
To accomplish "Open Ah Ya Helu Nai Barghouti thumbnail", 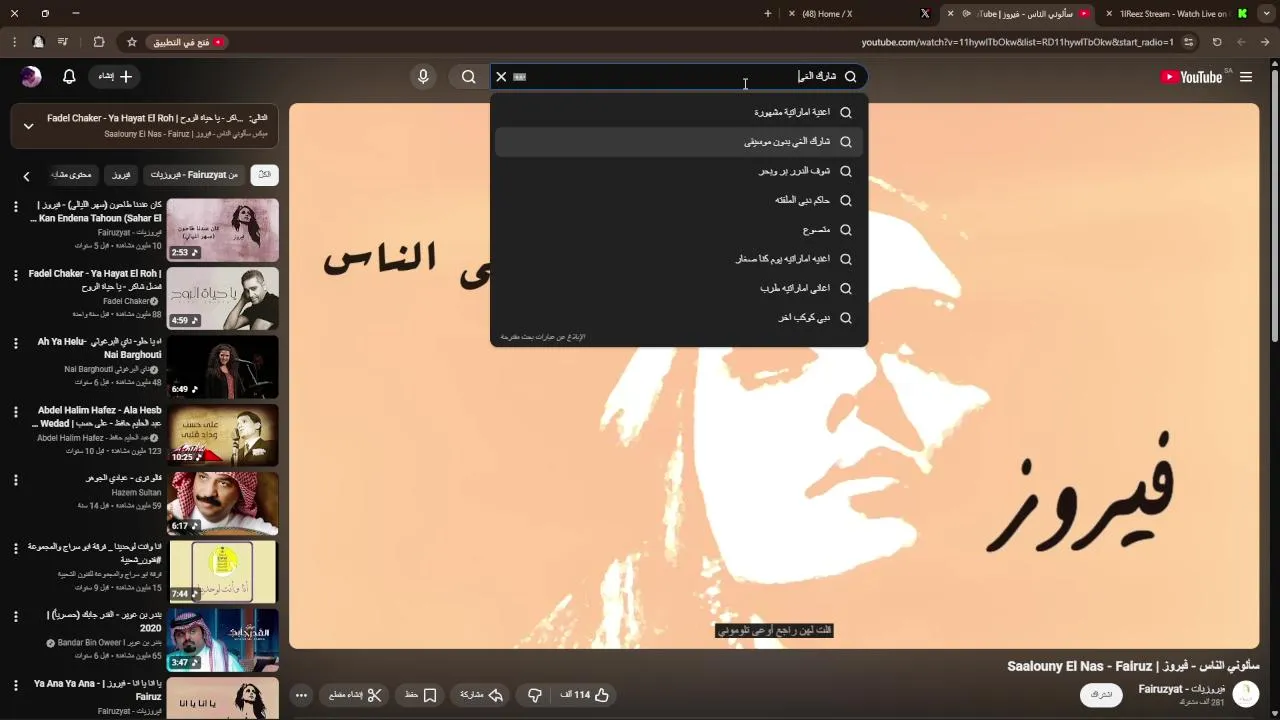I will pyautogui.click(x=223, y=367).
